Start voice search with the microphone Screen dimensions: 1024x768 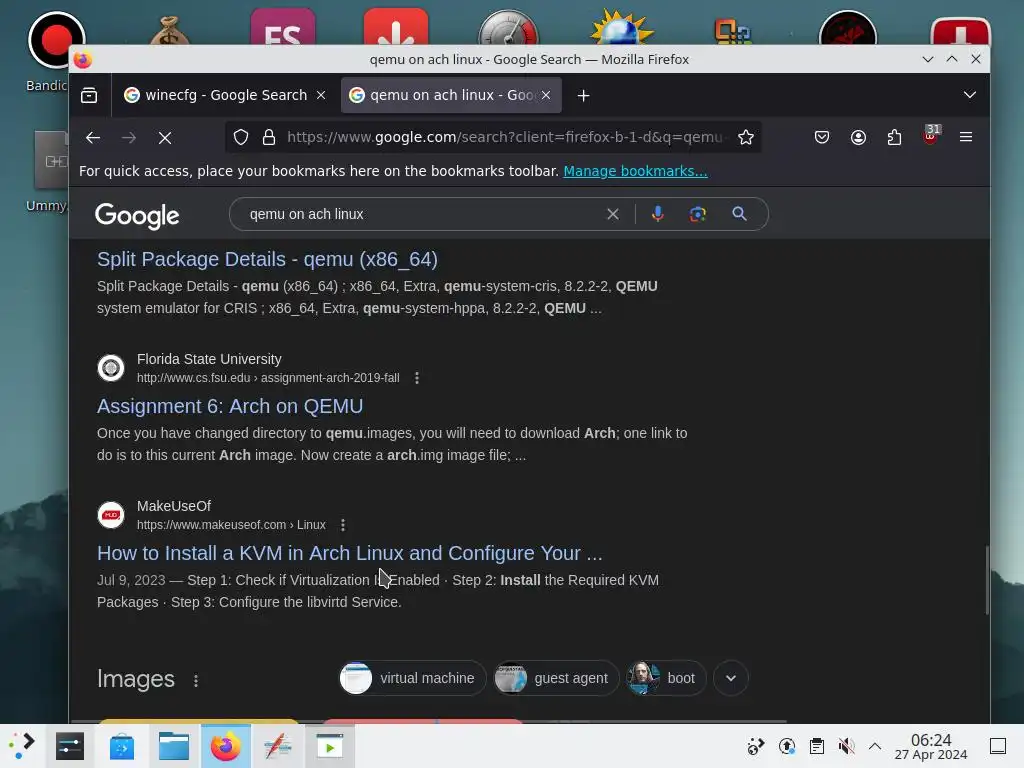point(658,214)
